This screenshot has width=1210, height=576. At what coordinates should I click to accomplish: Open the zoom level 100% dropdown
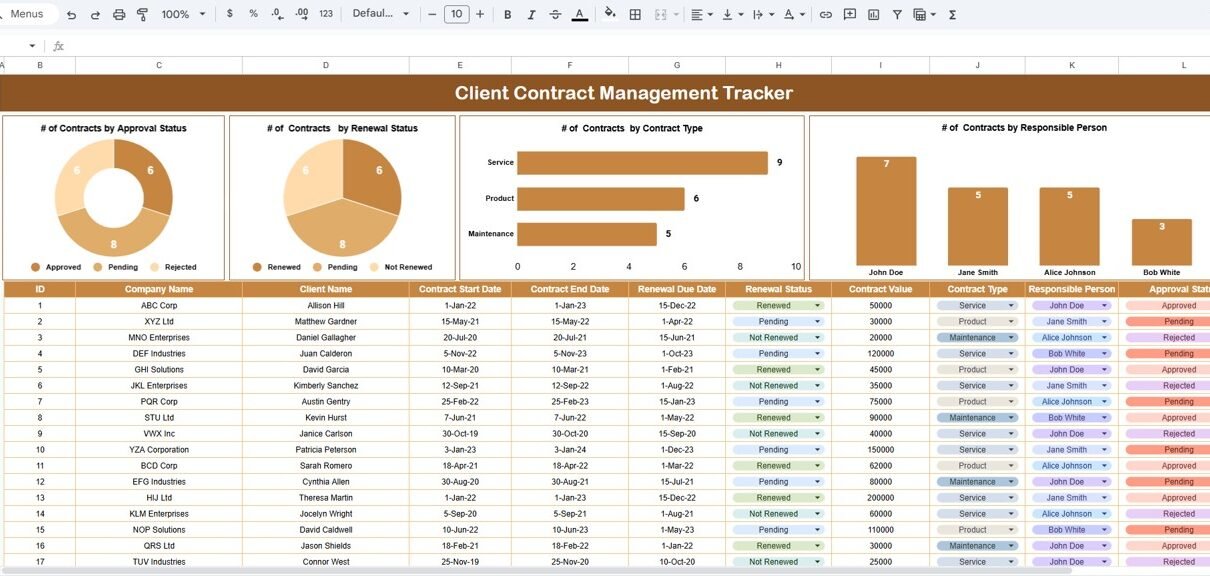tap(183, 15)
